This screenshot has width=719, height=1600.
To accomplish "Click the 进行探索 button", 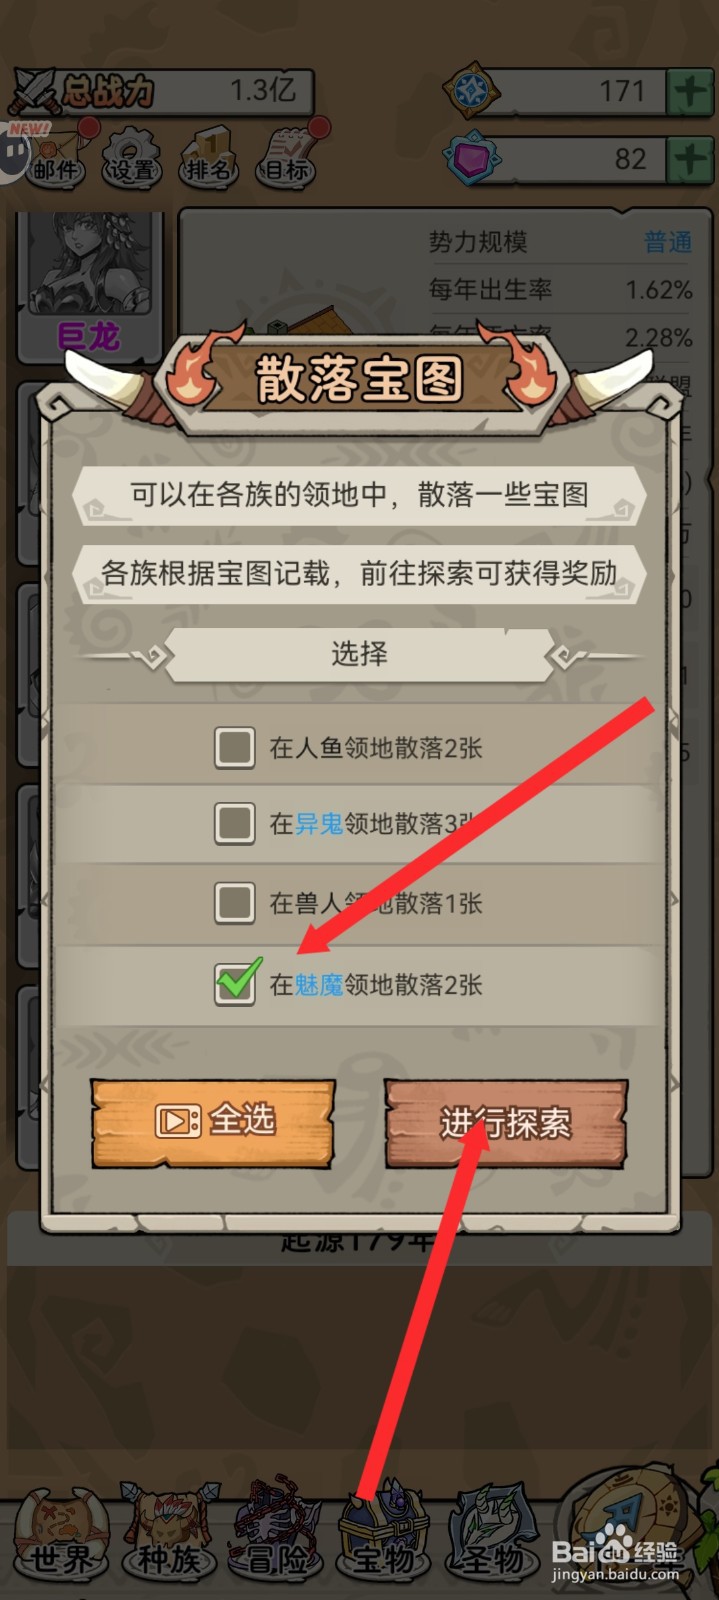I will (506, 1124).
